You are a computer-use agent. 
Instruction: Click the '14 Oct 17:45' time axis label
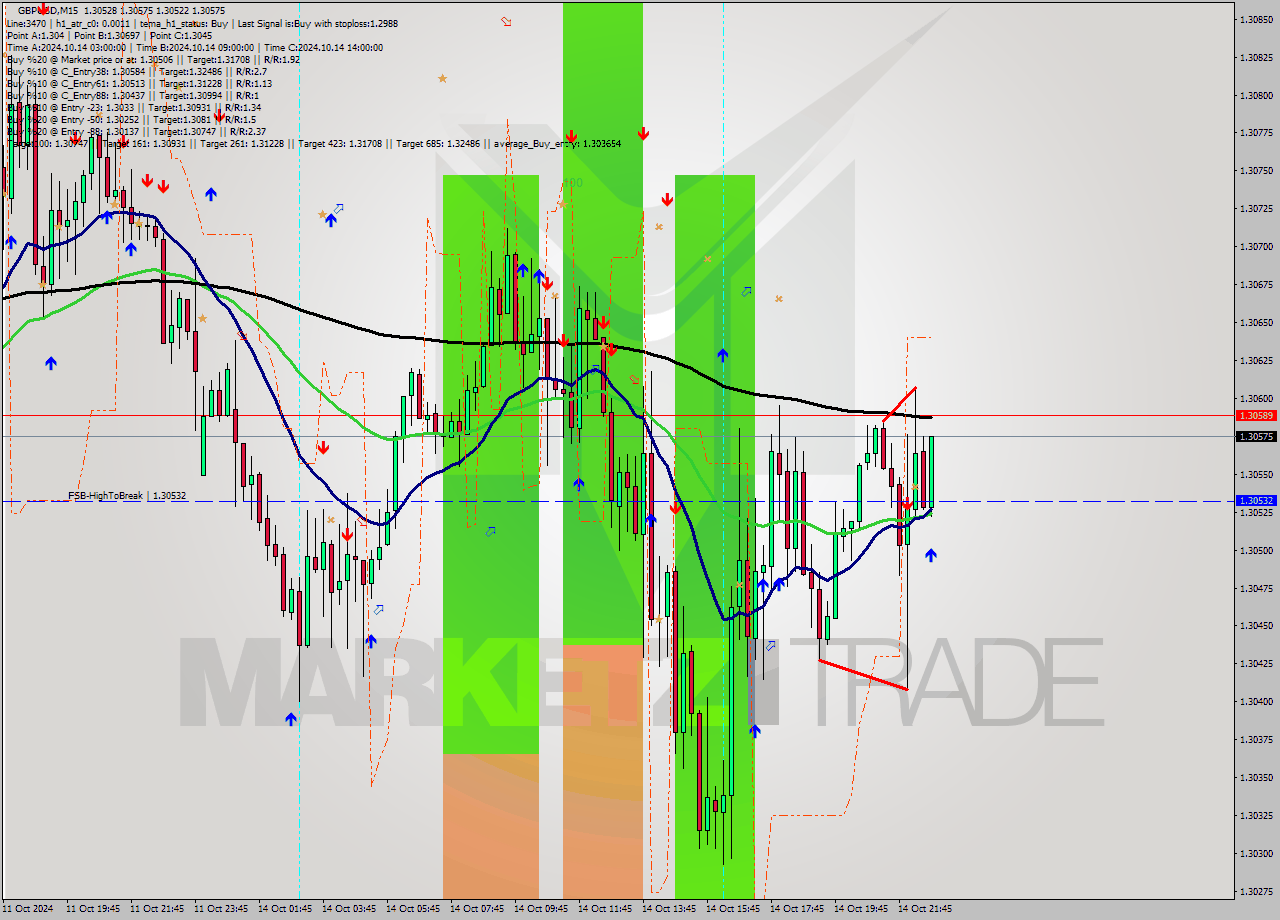(x=797, y=909)
